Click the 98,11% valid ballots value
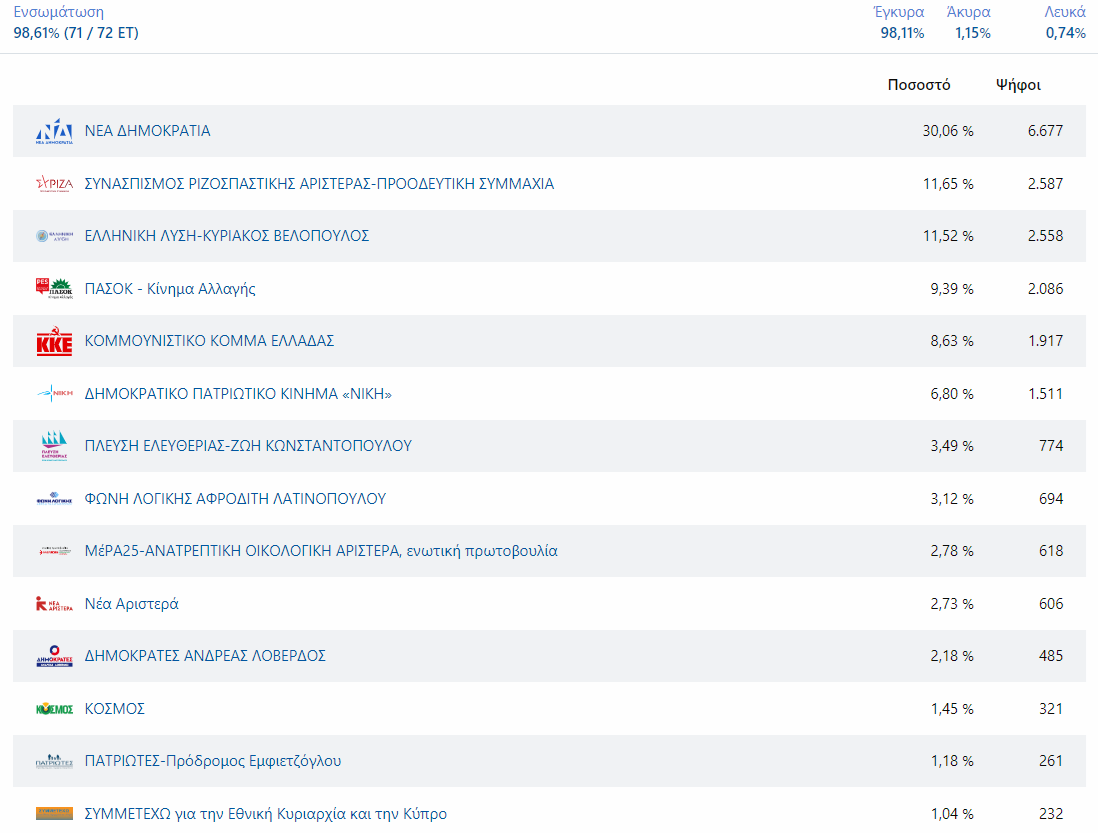 [903, 33]
